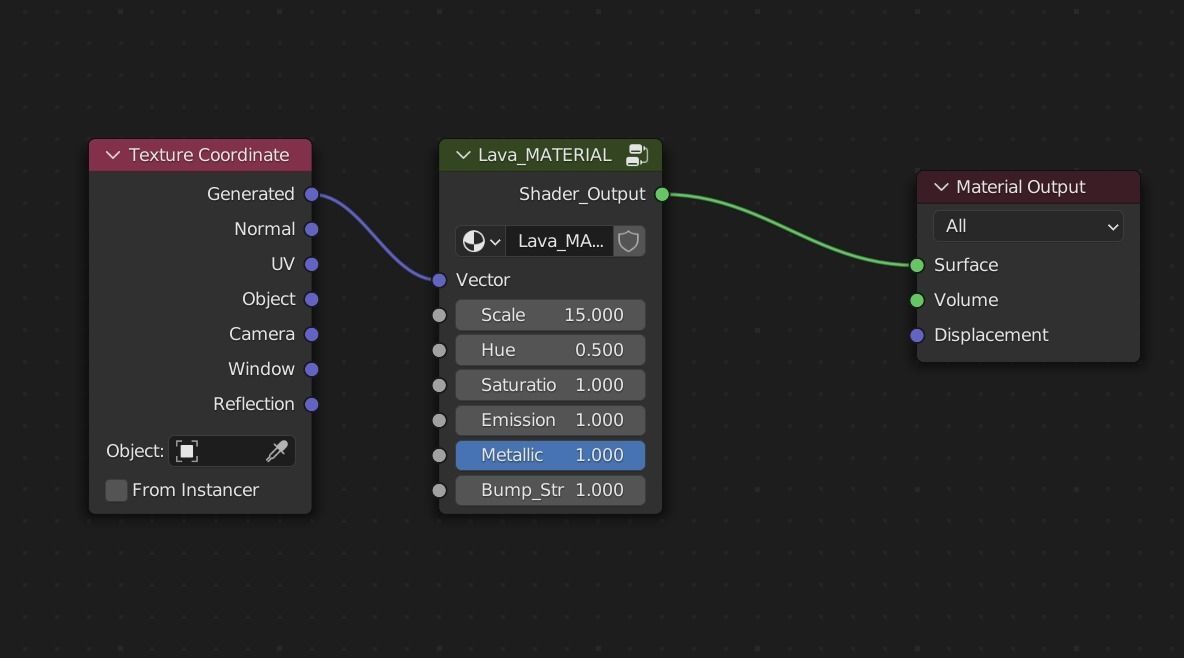Pick object with the eyedropper icon
Screen dimensions: 1184x658
[277, 451]
